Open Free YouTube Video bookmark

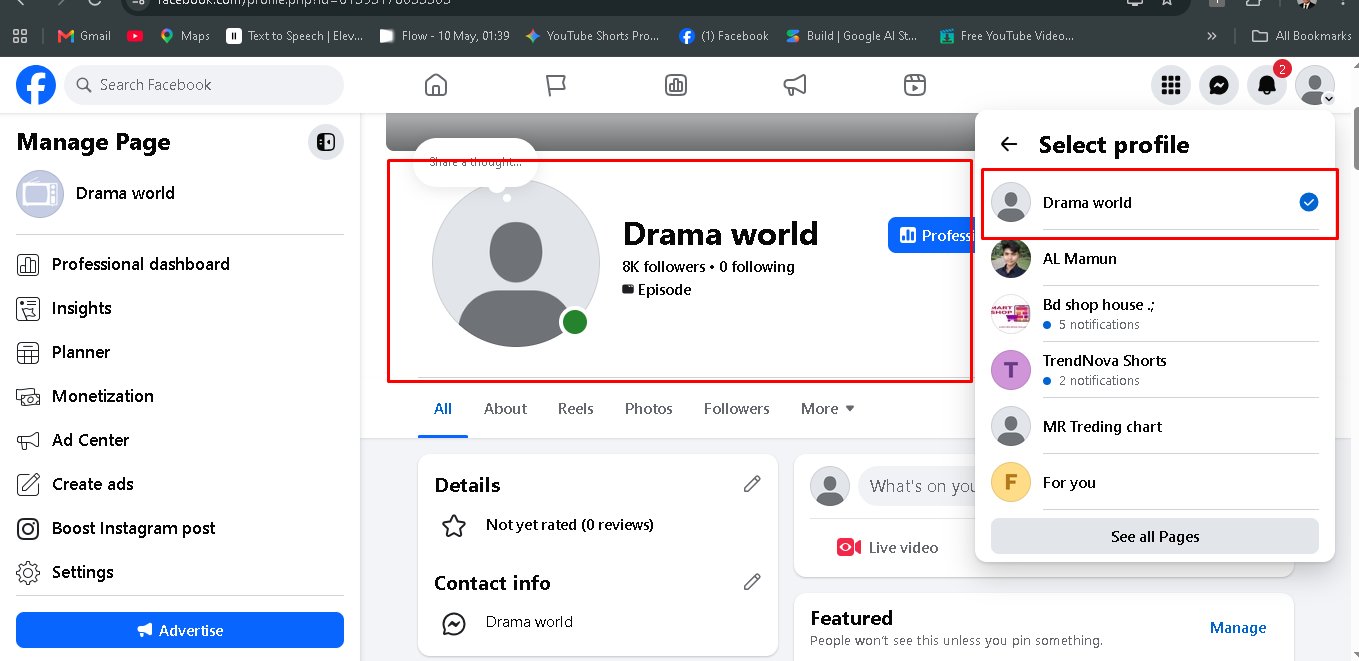point(1007,35)
